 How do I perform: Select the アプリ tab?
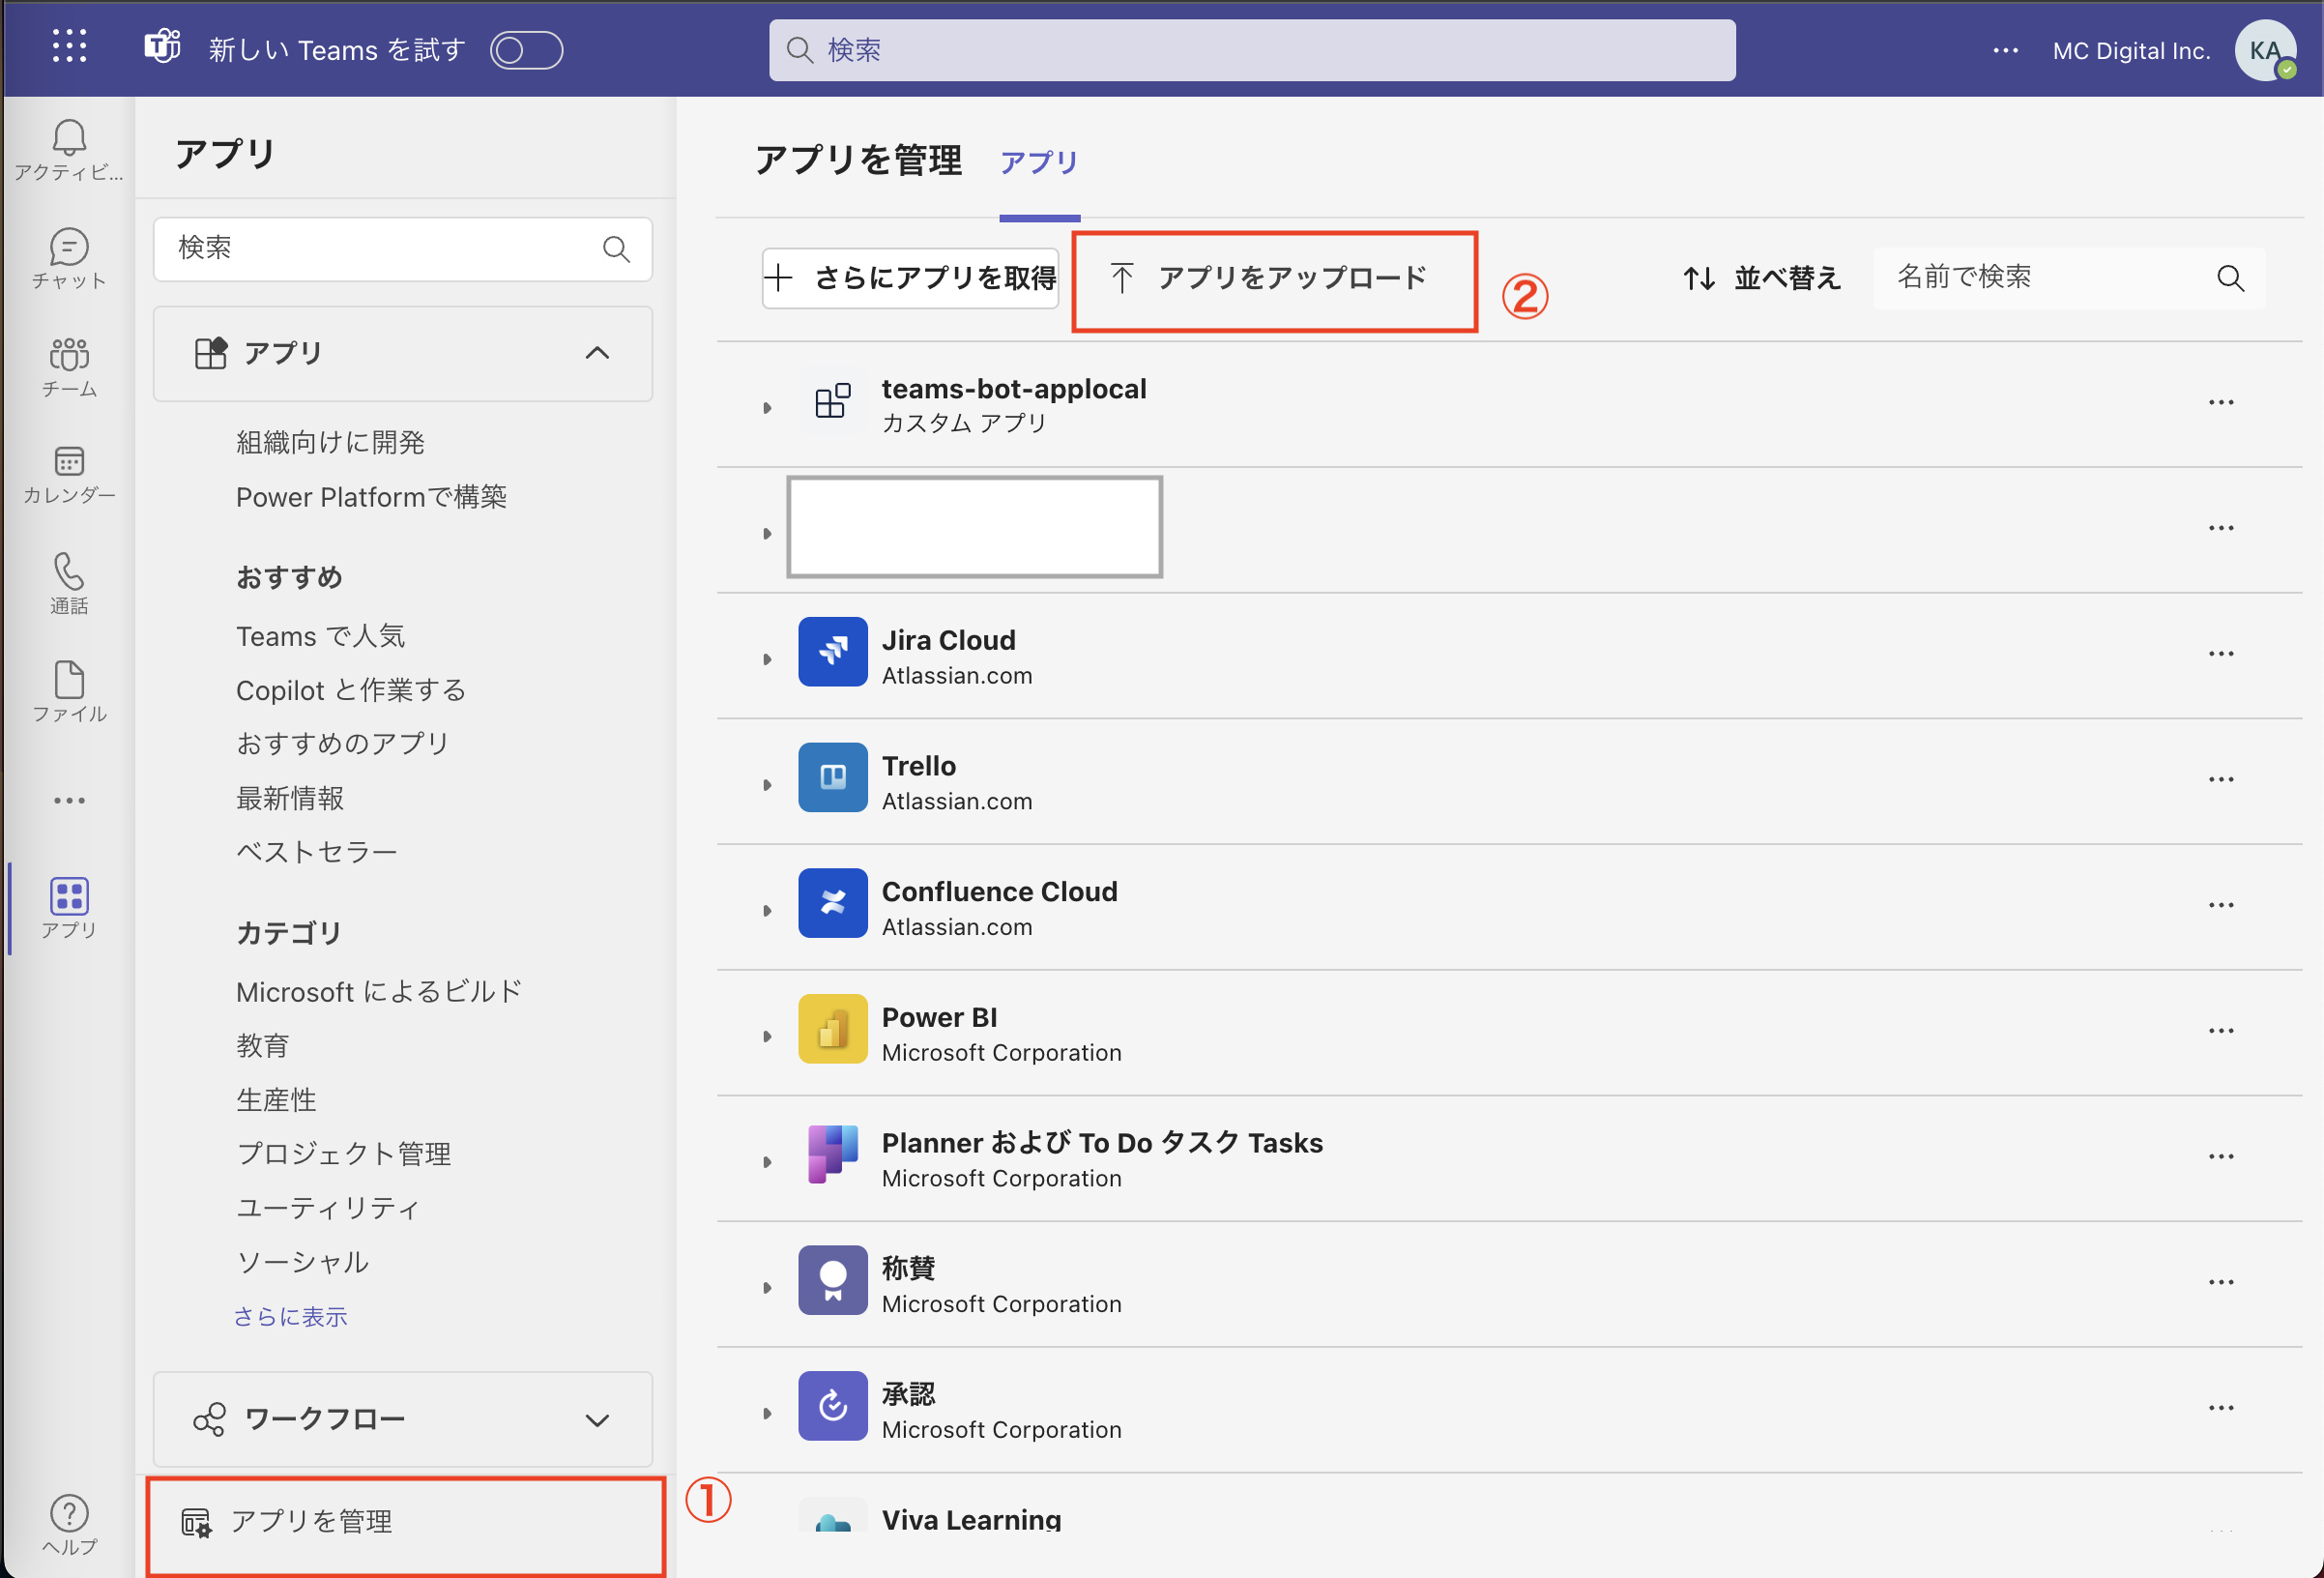1039,162
